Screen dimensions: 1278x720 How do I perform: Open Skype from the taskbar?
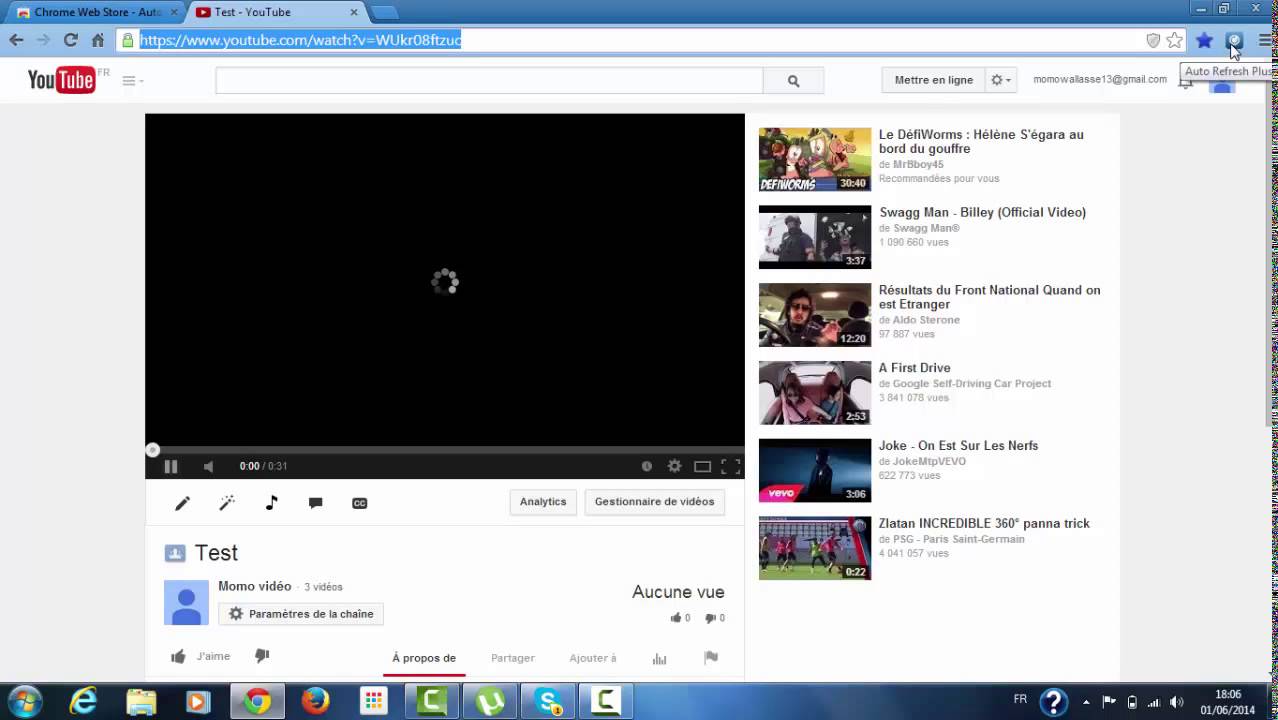[548, 701]
